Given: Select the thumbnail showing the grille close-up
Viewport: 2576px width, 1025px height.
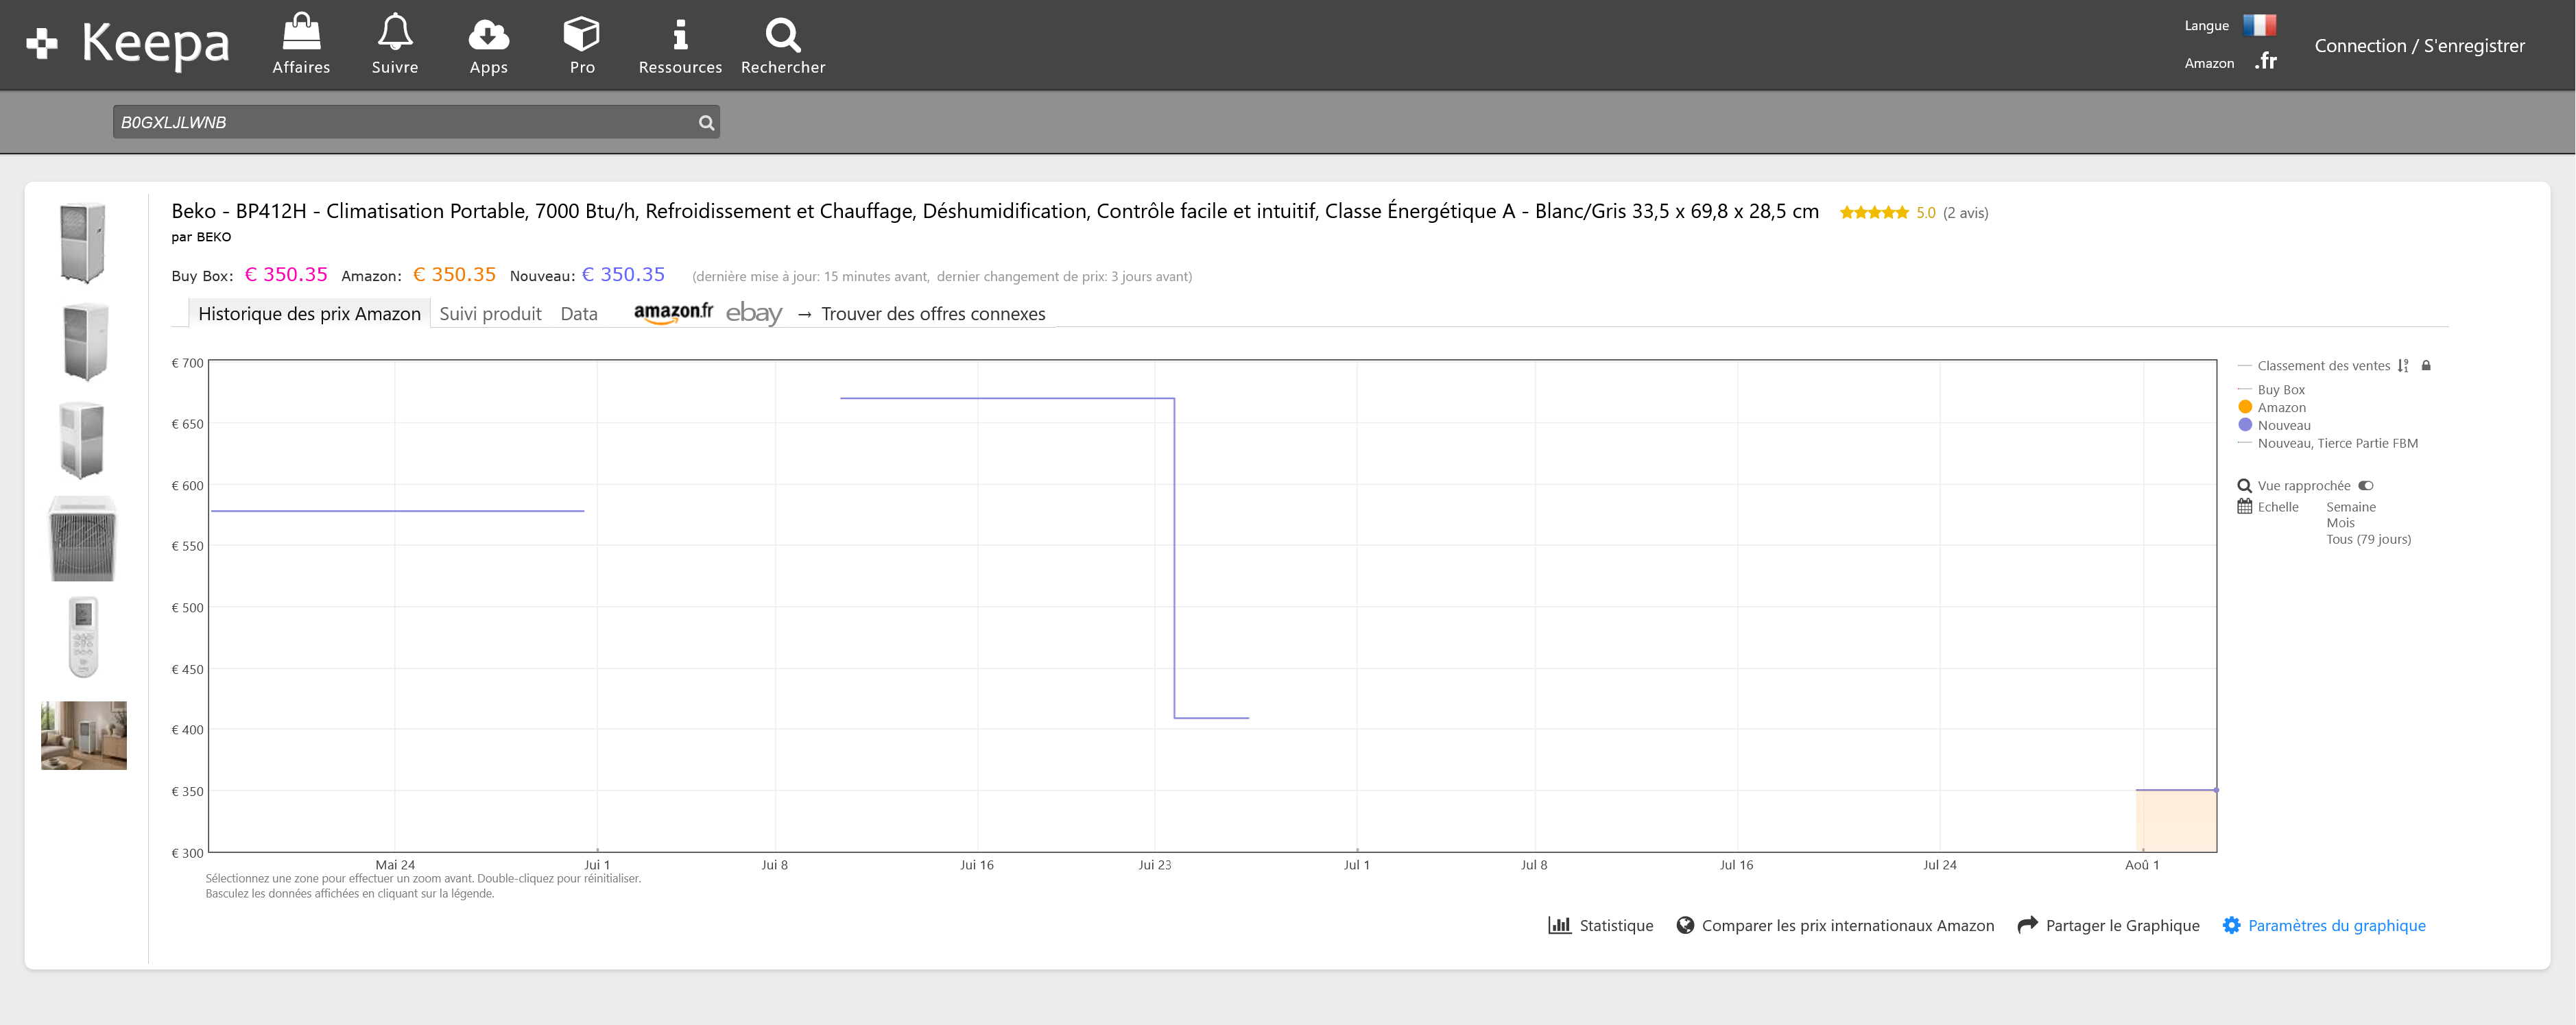Looking at the screenshot, I should click(x=83, y=538).
